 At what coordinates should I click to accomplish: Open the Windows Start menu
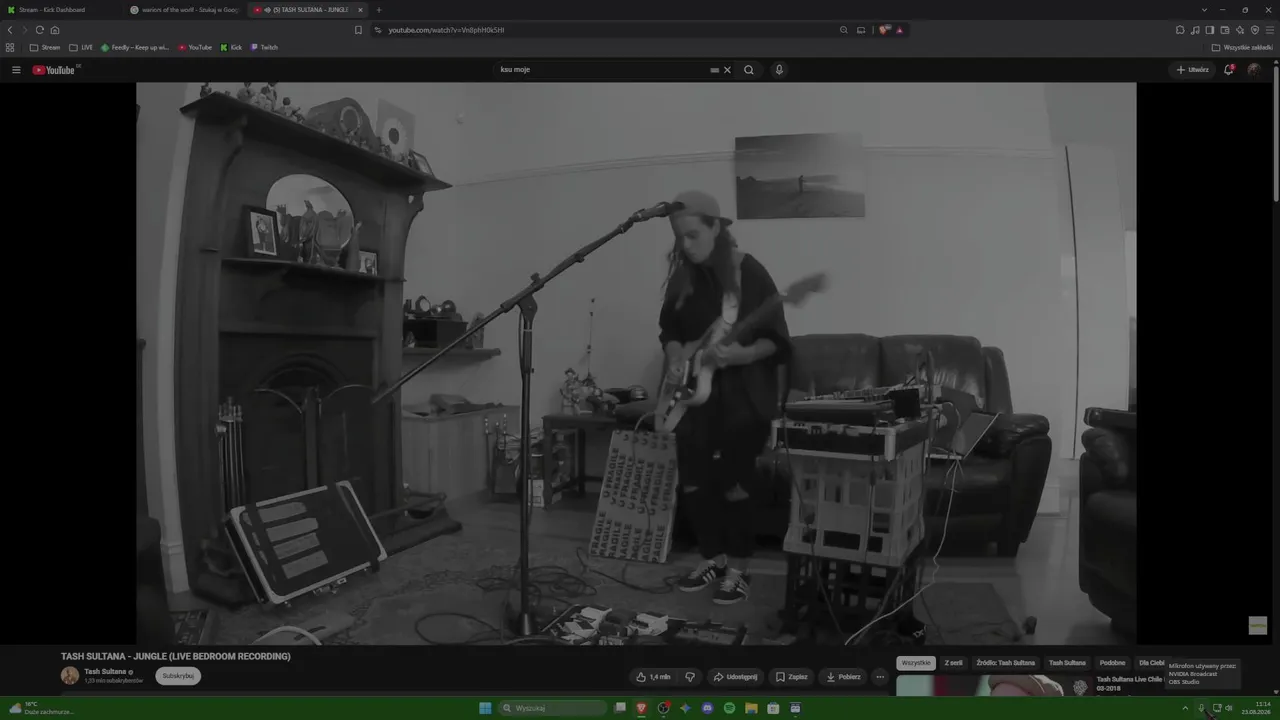point(485,708)
